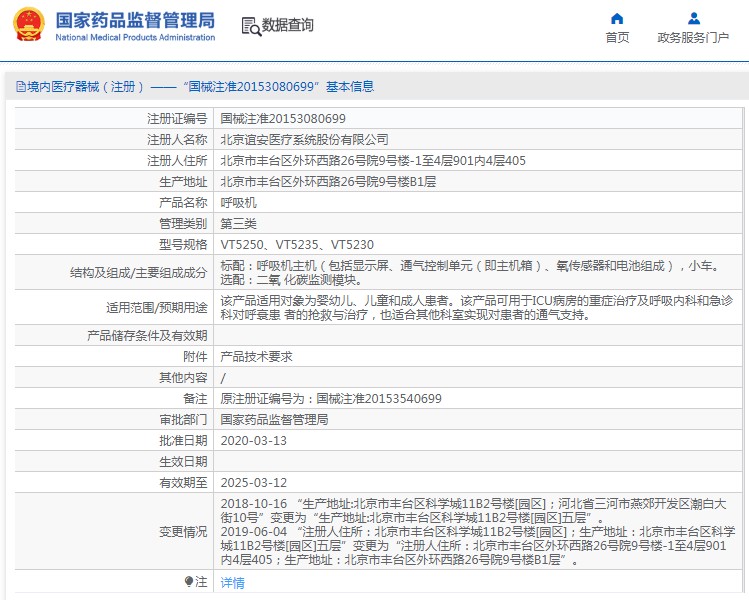
Task: Click the 产品技术要求 attachment cell
Action: [x=256, y=356]
